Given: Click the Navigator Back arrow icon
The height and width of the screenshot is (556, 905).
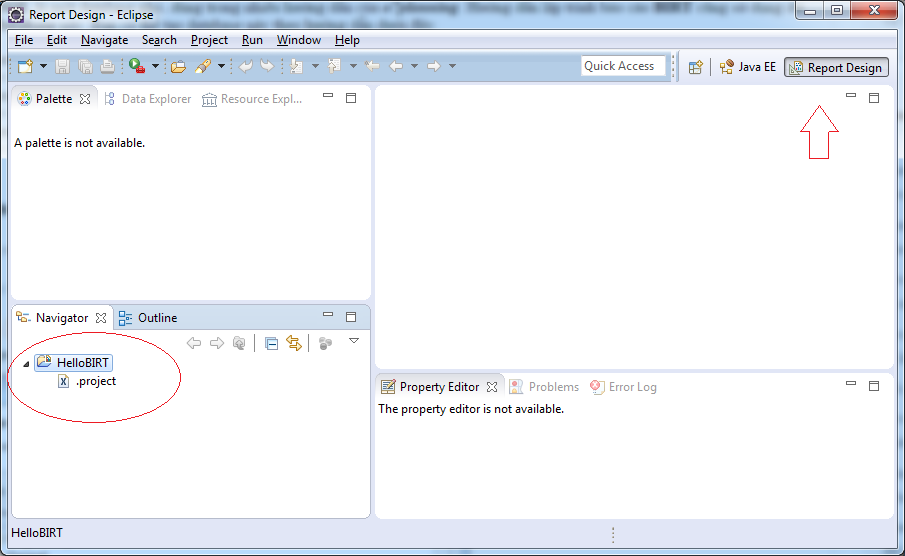Looking at the screenshot, I should (x=194, y=343).
